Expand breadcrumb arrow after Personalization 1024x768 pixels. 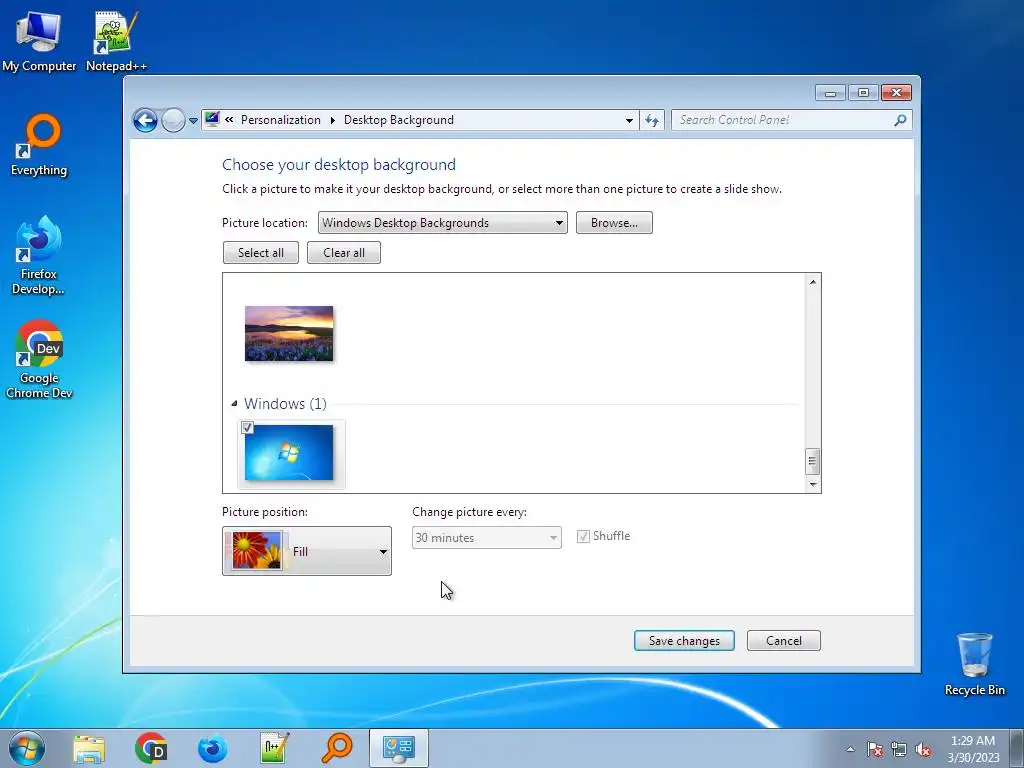pyautogui.click(x=332, y=120)
